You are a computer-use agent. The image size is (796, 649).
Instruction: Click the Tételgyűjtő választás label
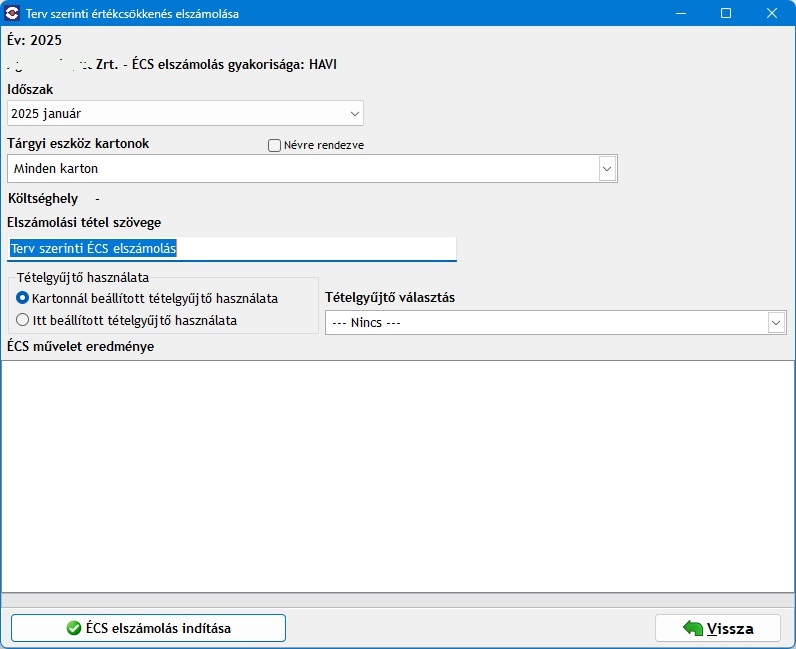click(390, 298)
